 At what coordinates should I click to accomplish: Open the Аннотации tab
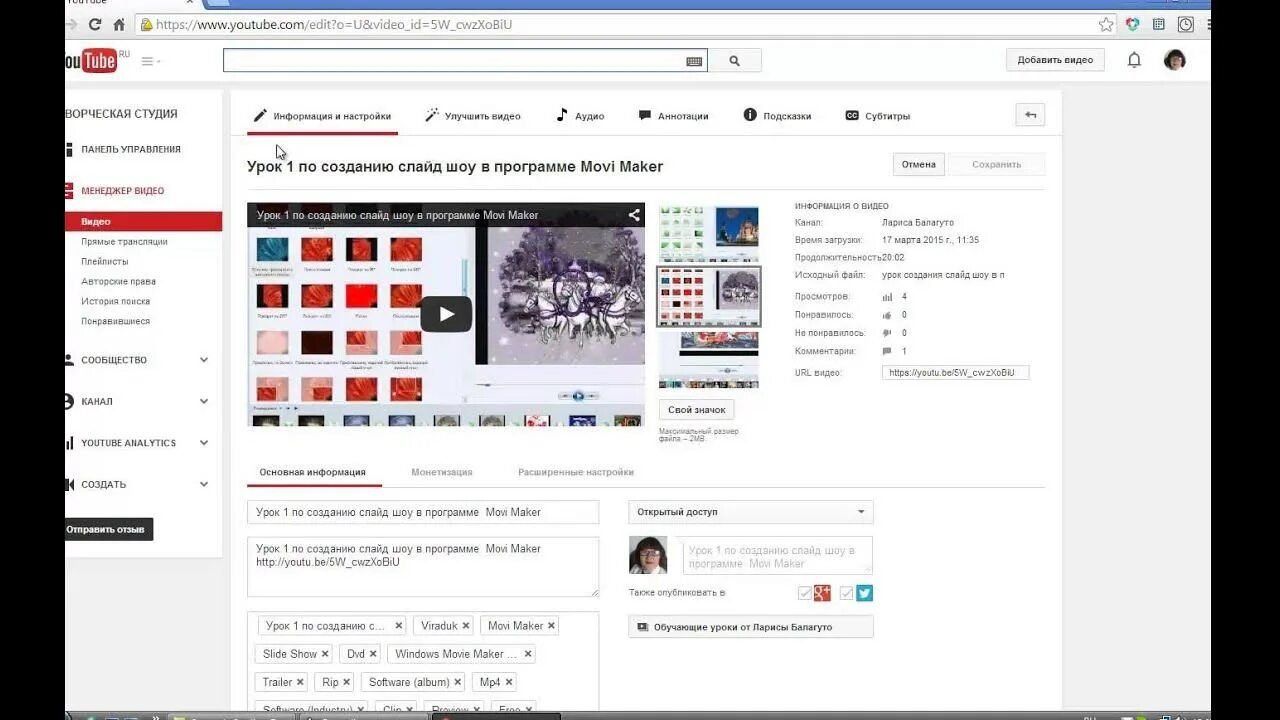click(x=673, y=116)
